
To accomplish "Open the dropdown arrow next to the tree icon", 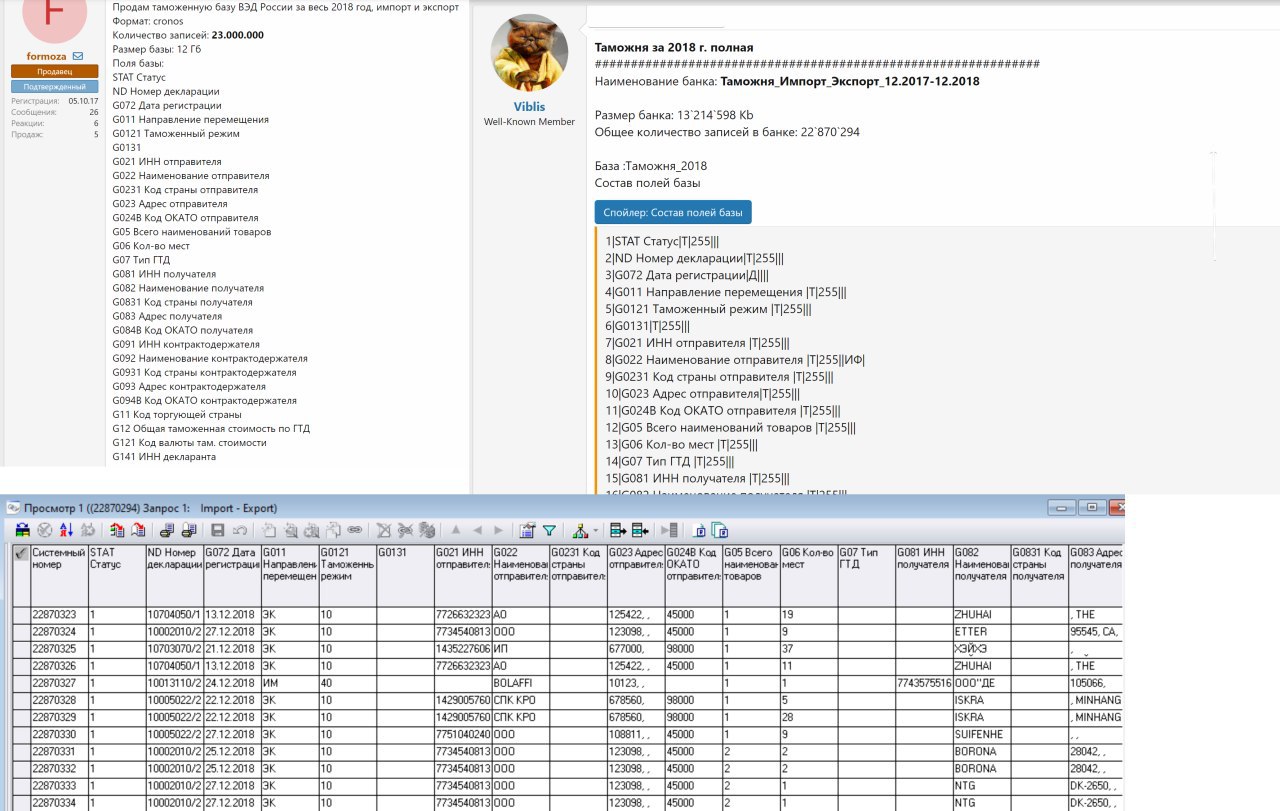I will tap(595, 530).
